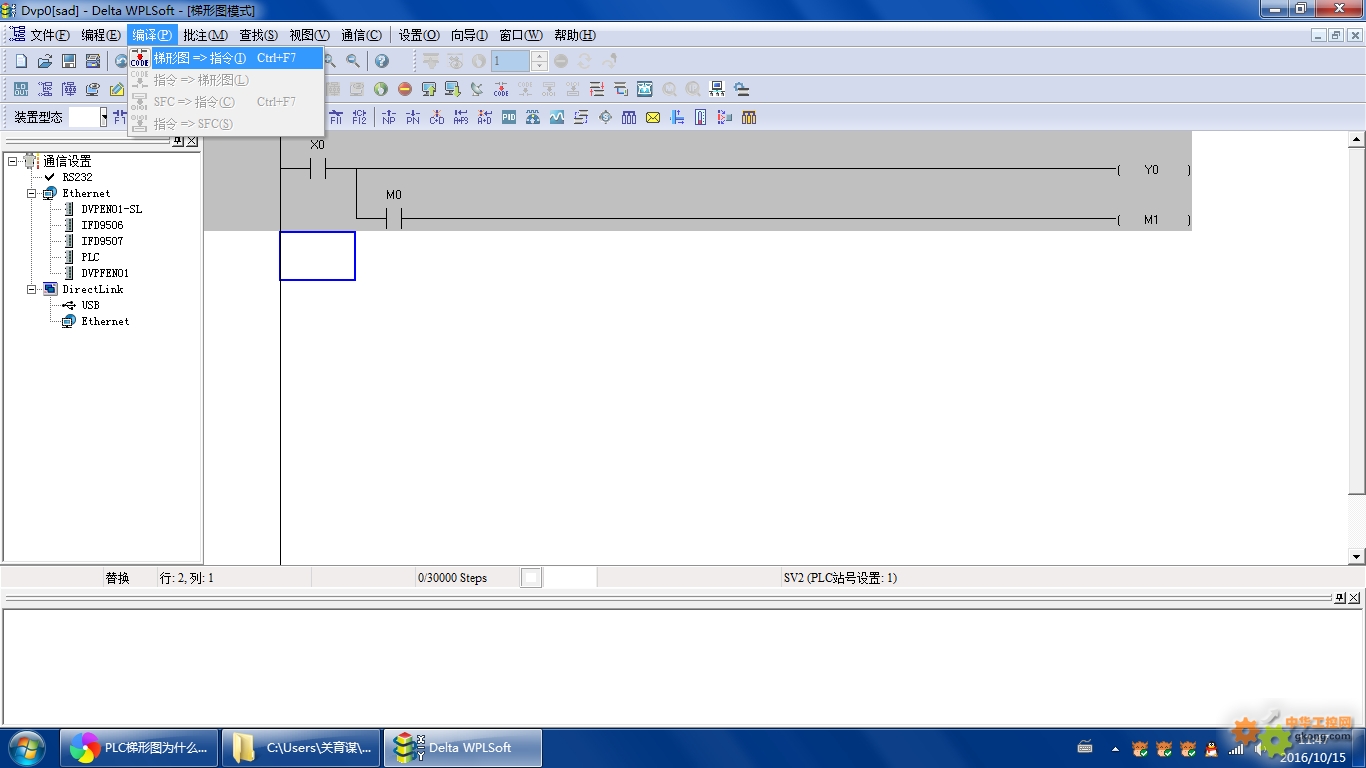The image size is (1366, 768).
Task: Select the M1 output coil
Action: click(x=1153, y=220)
